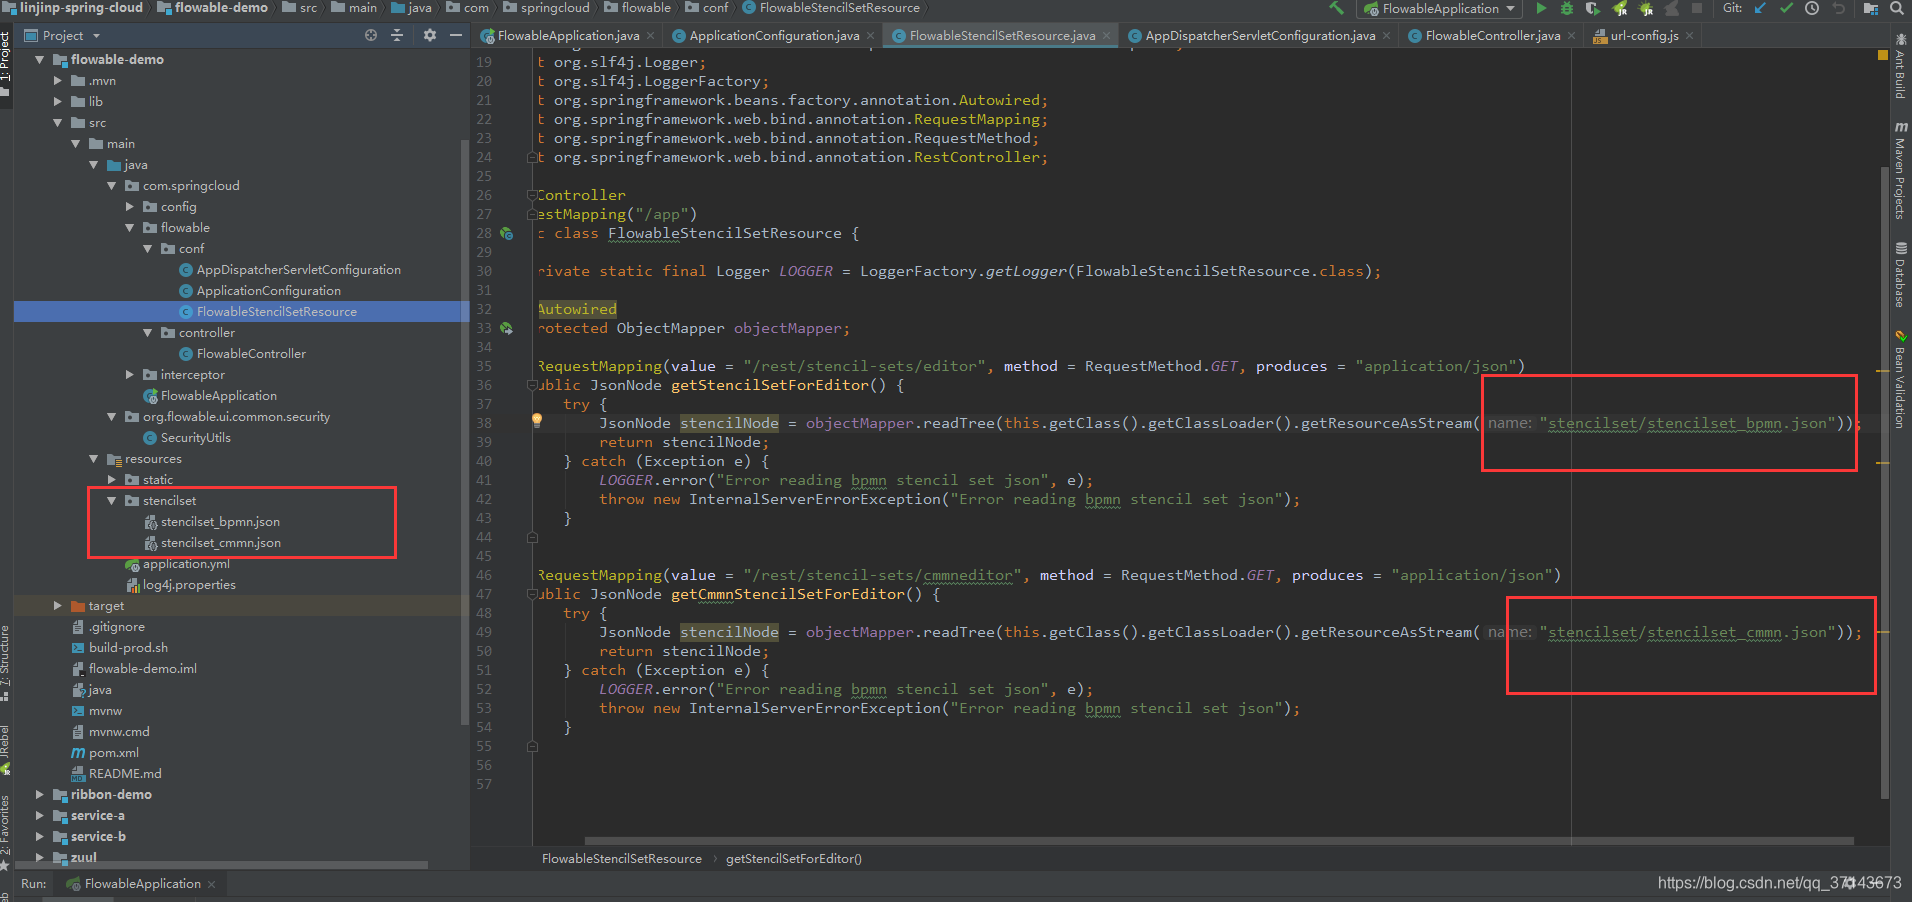Fold the method at line 47
This screenshot has height=902, width=1912.
(532, 595)
